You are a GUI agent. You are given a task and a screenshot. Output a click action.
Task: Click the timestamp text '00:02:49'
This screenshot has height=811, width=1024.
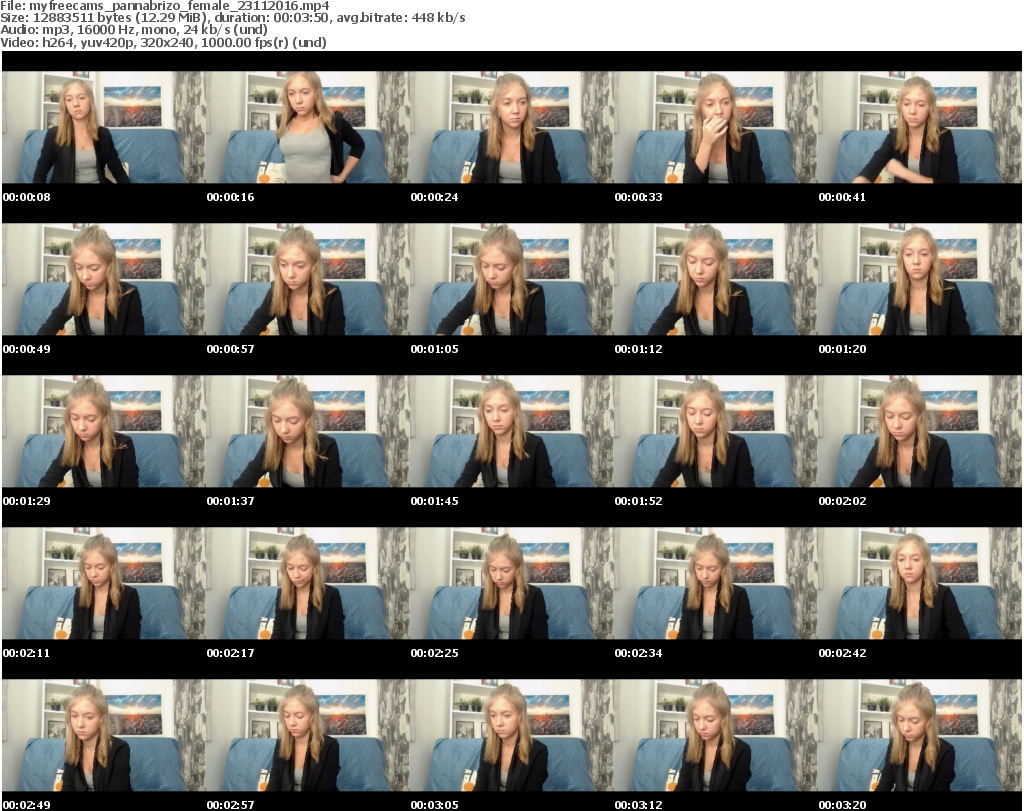click(x=27, y=805)
